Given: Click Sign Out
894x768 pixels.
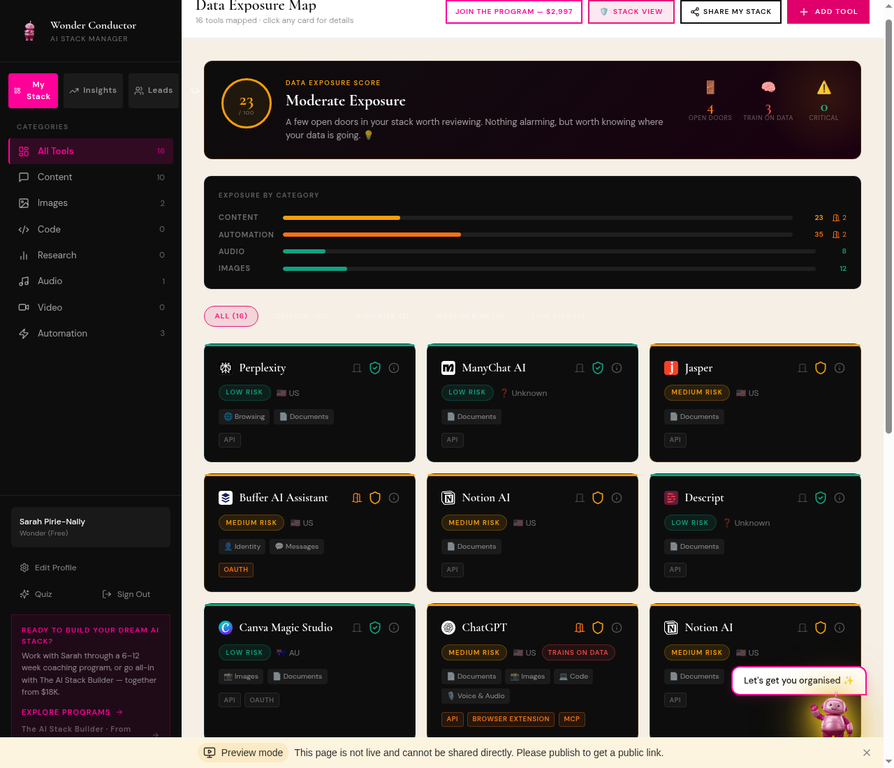Looking at the screenshot, I should [126, 594].
